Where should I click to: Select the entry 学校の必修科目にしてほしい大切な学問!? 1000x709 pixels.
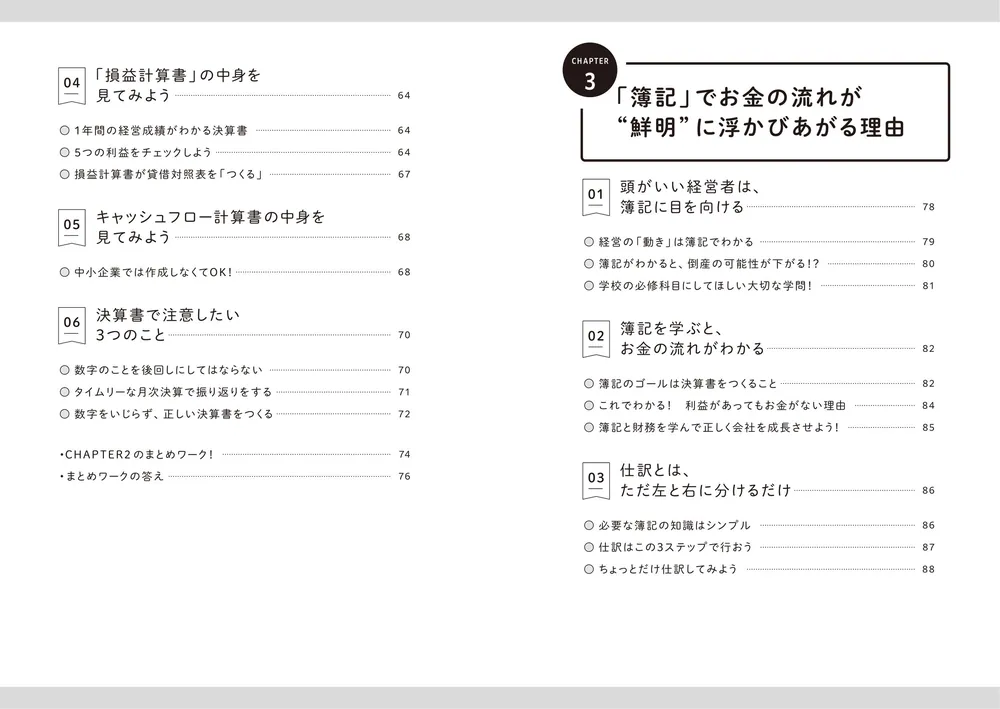(x=705, y=286)
